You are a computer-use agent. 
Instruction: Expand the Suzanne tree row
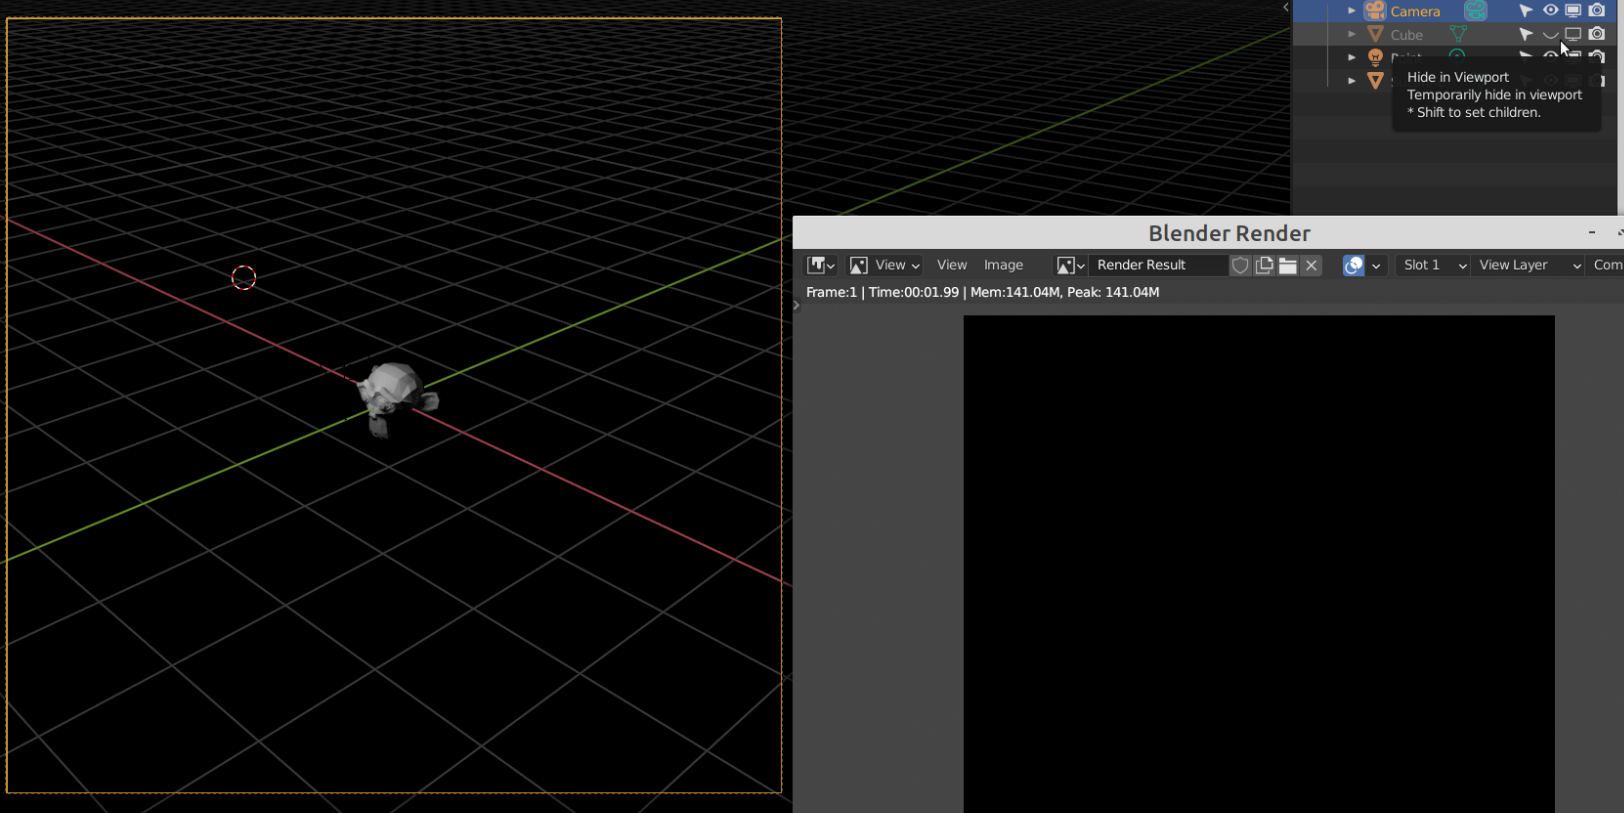coord(1352,80)
